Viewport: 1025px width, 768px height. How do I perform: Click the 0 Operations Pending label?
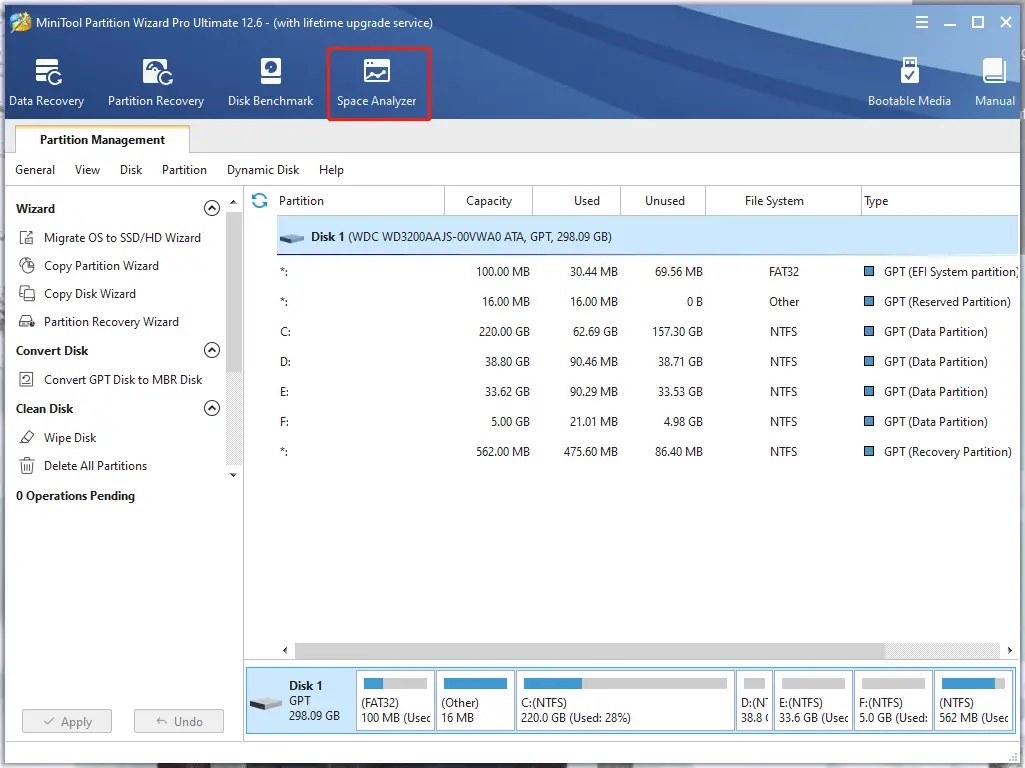click(75, 496)
